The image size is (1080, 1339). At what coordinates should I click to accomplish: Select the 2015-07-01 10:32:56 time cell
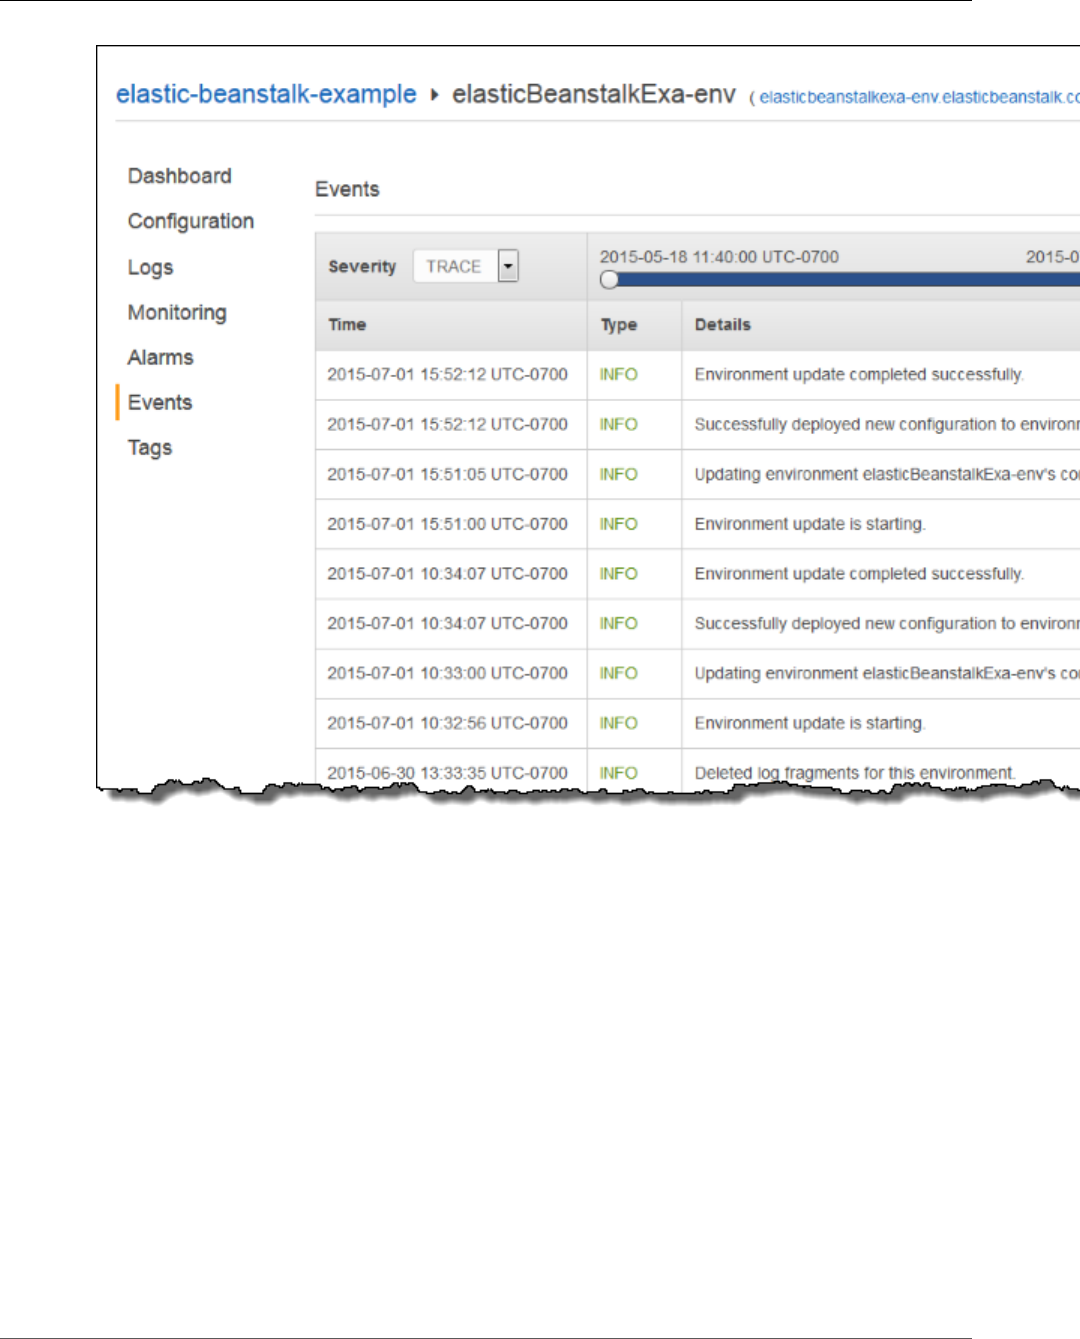coord(447,723)
